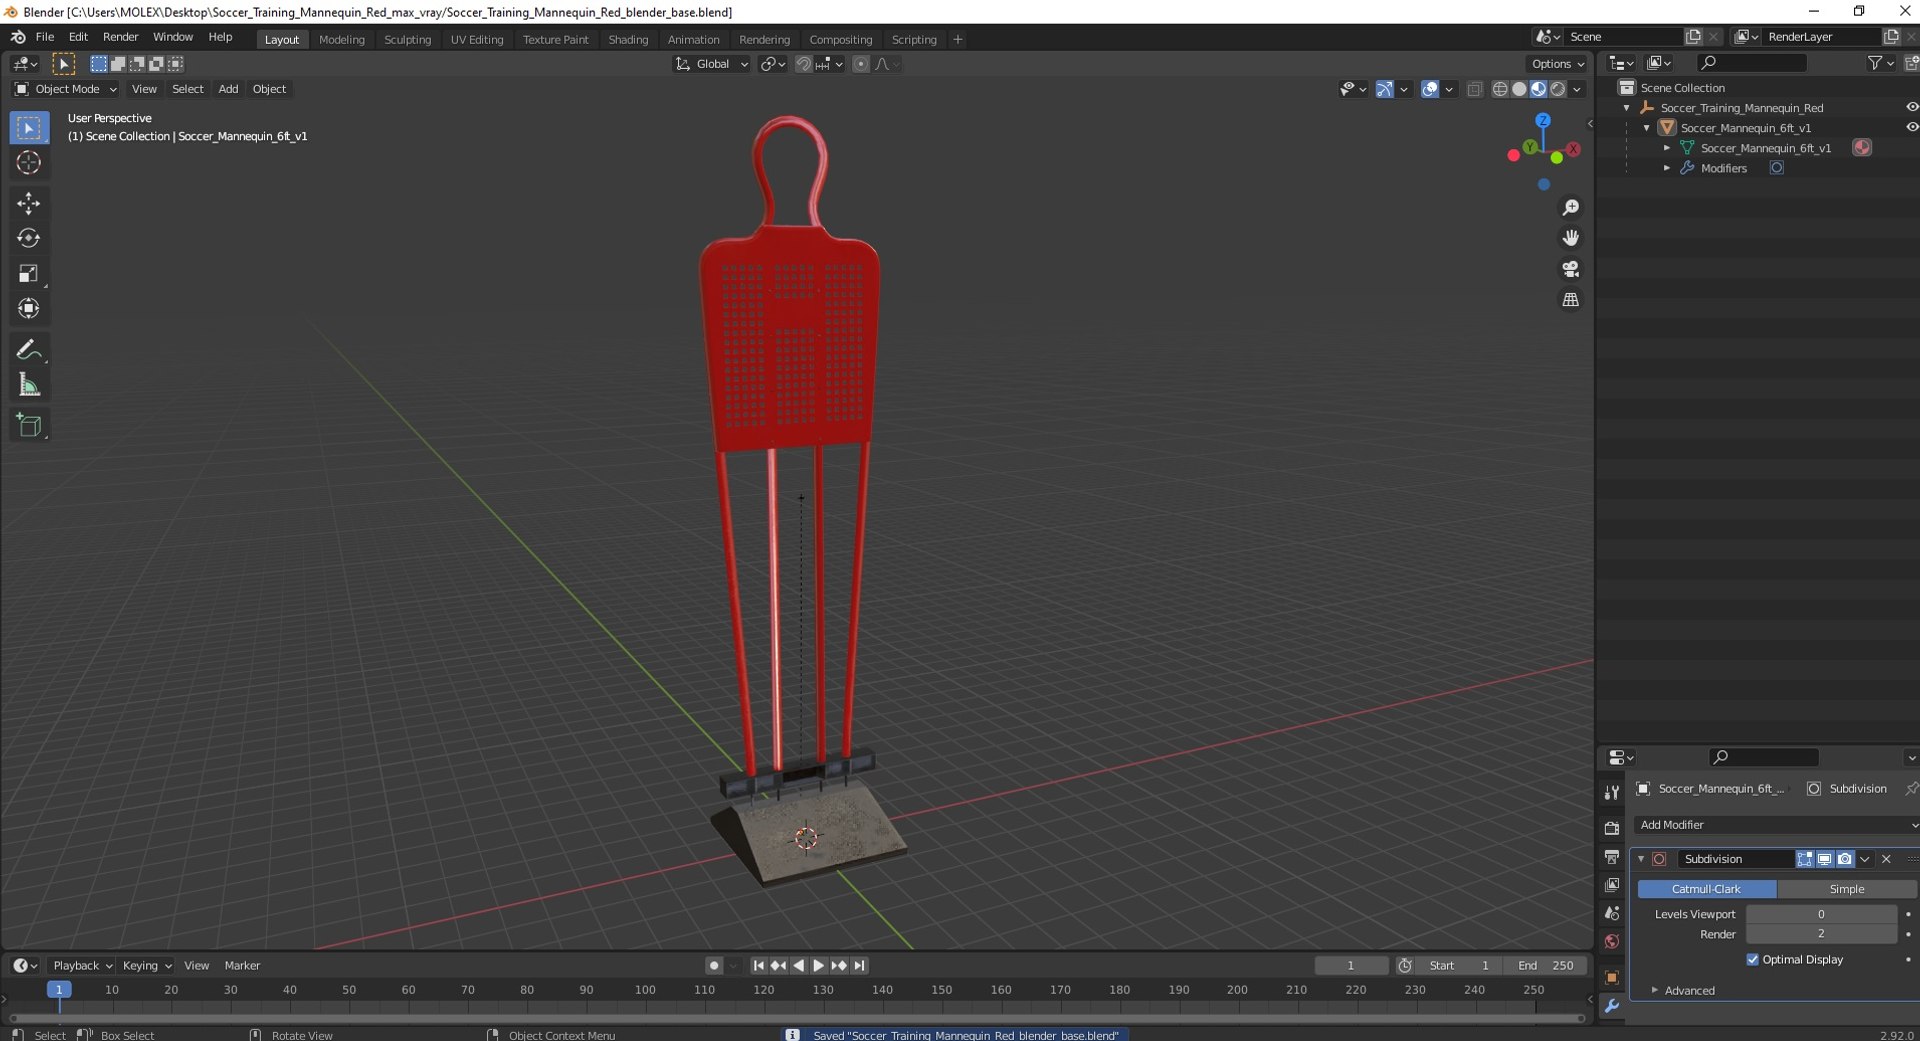Viewport: 1920px width, 1041px height.
Task: Open the World properties tab
Action: [1611, 942]
